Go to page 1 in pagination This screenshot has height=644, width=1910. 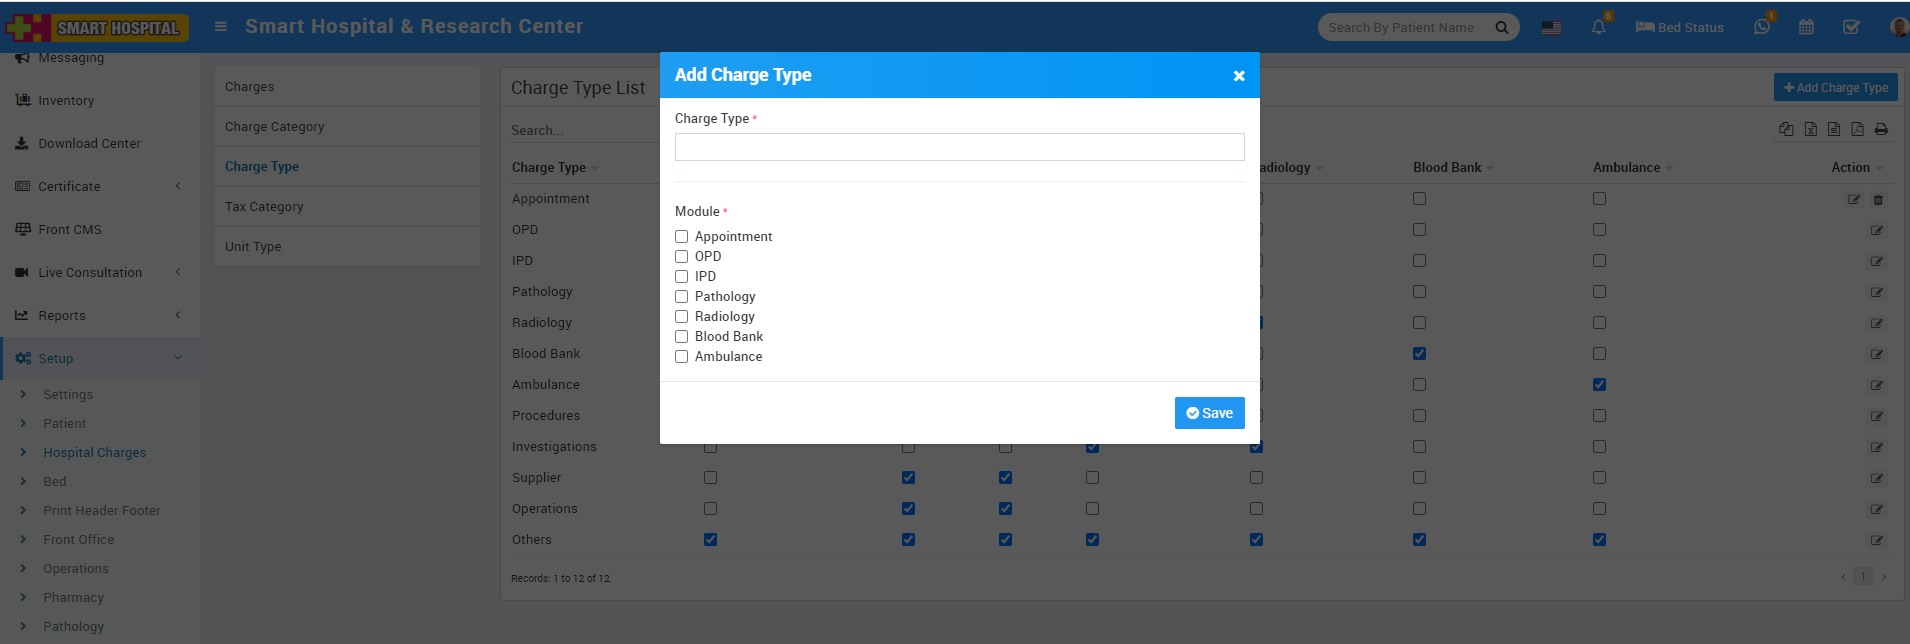pos(1863,577)
